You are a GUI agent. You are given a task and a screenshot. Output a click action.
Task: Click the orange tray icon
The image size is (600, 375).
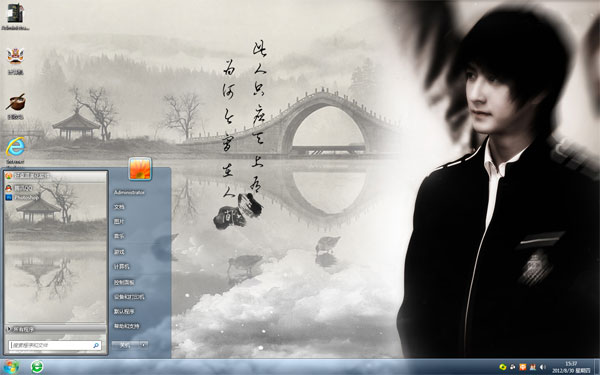click(x=523, y=367)
